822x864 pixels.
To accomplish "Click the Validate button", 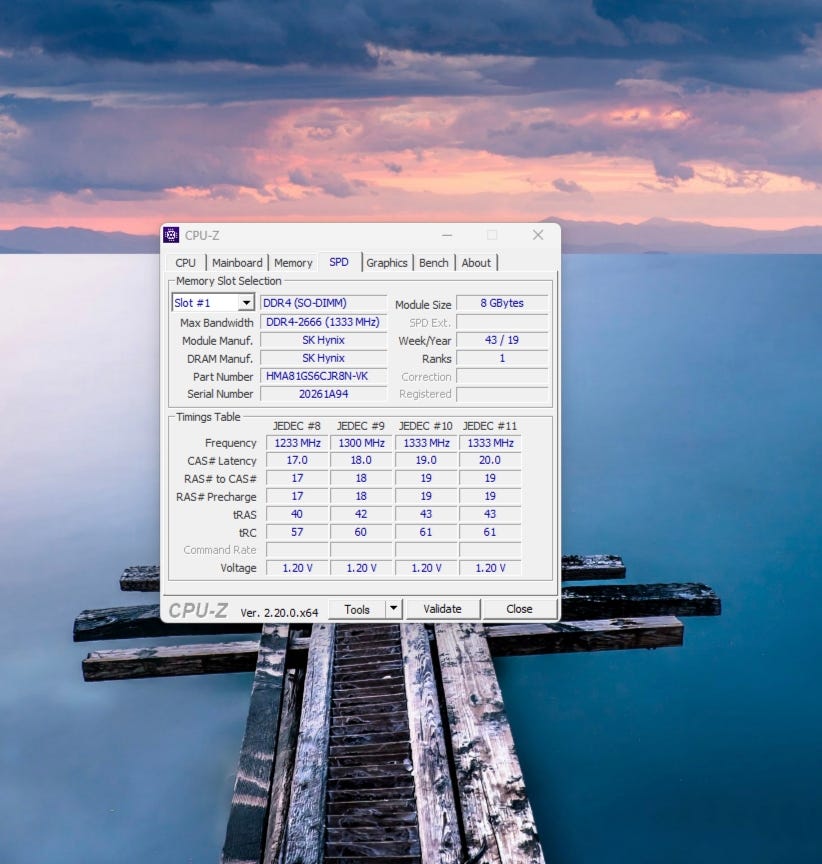I will [x=442, y=609].
